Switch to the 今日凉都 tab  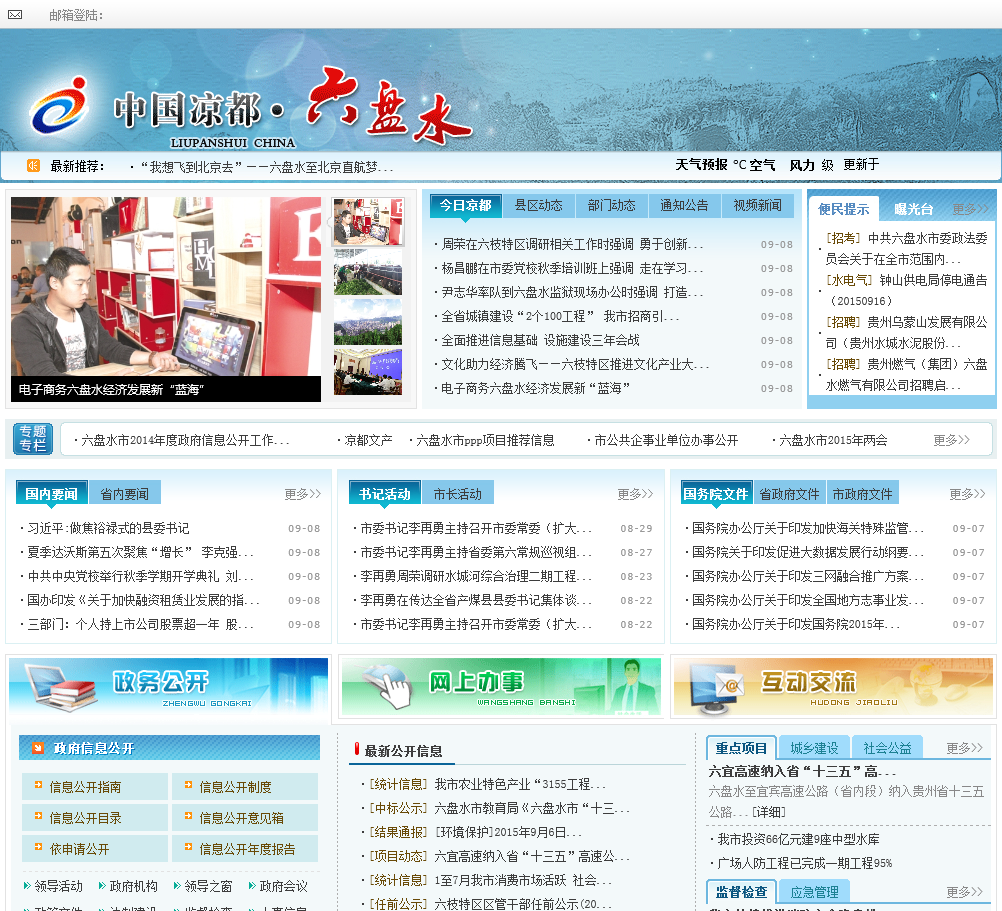pos(466,205)
